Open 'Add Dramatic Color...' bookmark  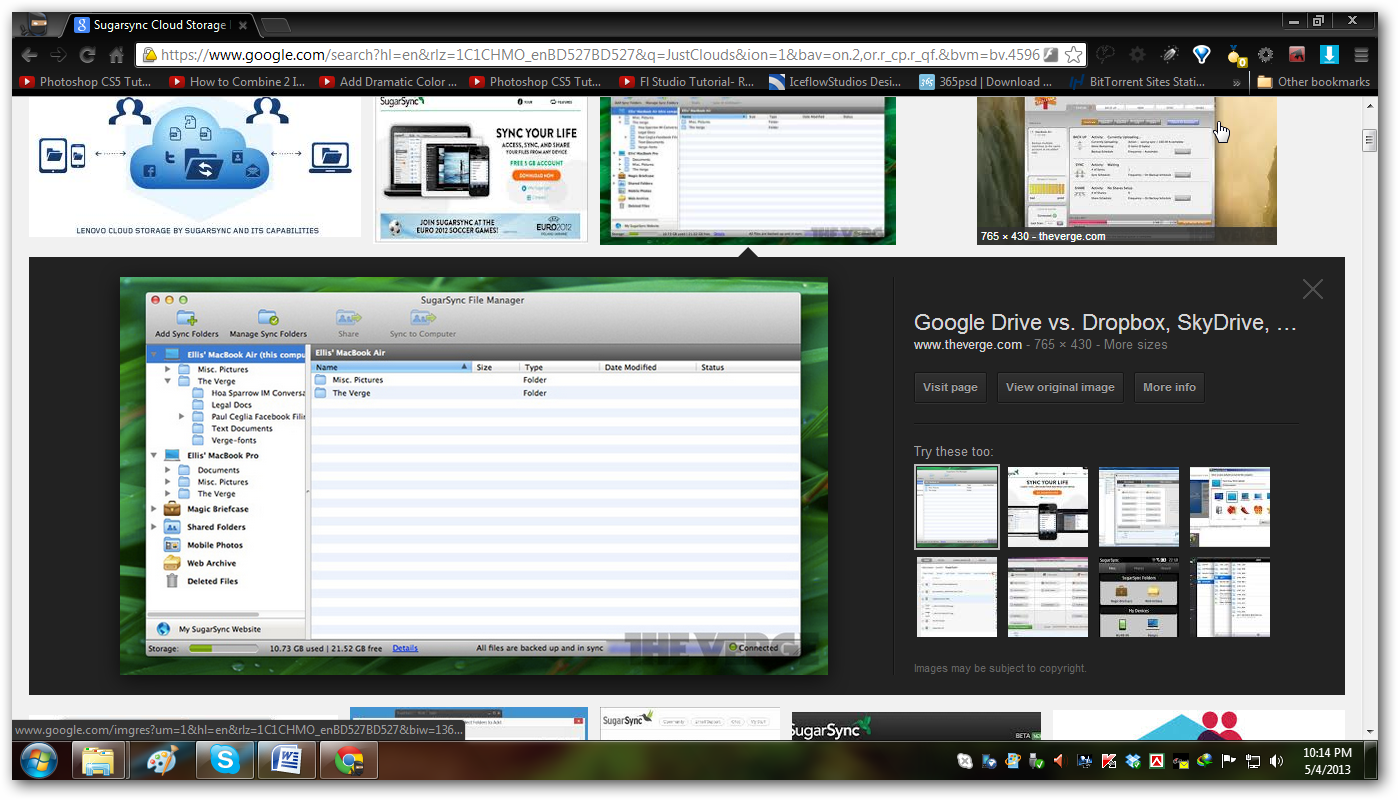pos(387,82)
